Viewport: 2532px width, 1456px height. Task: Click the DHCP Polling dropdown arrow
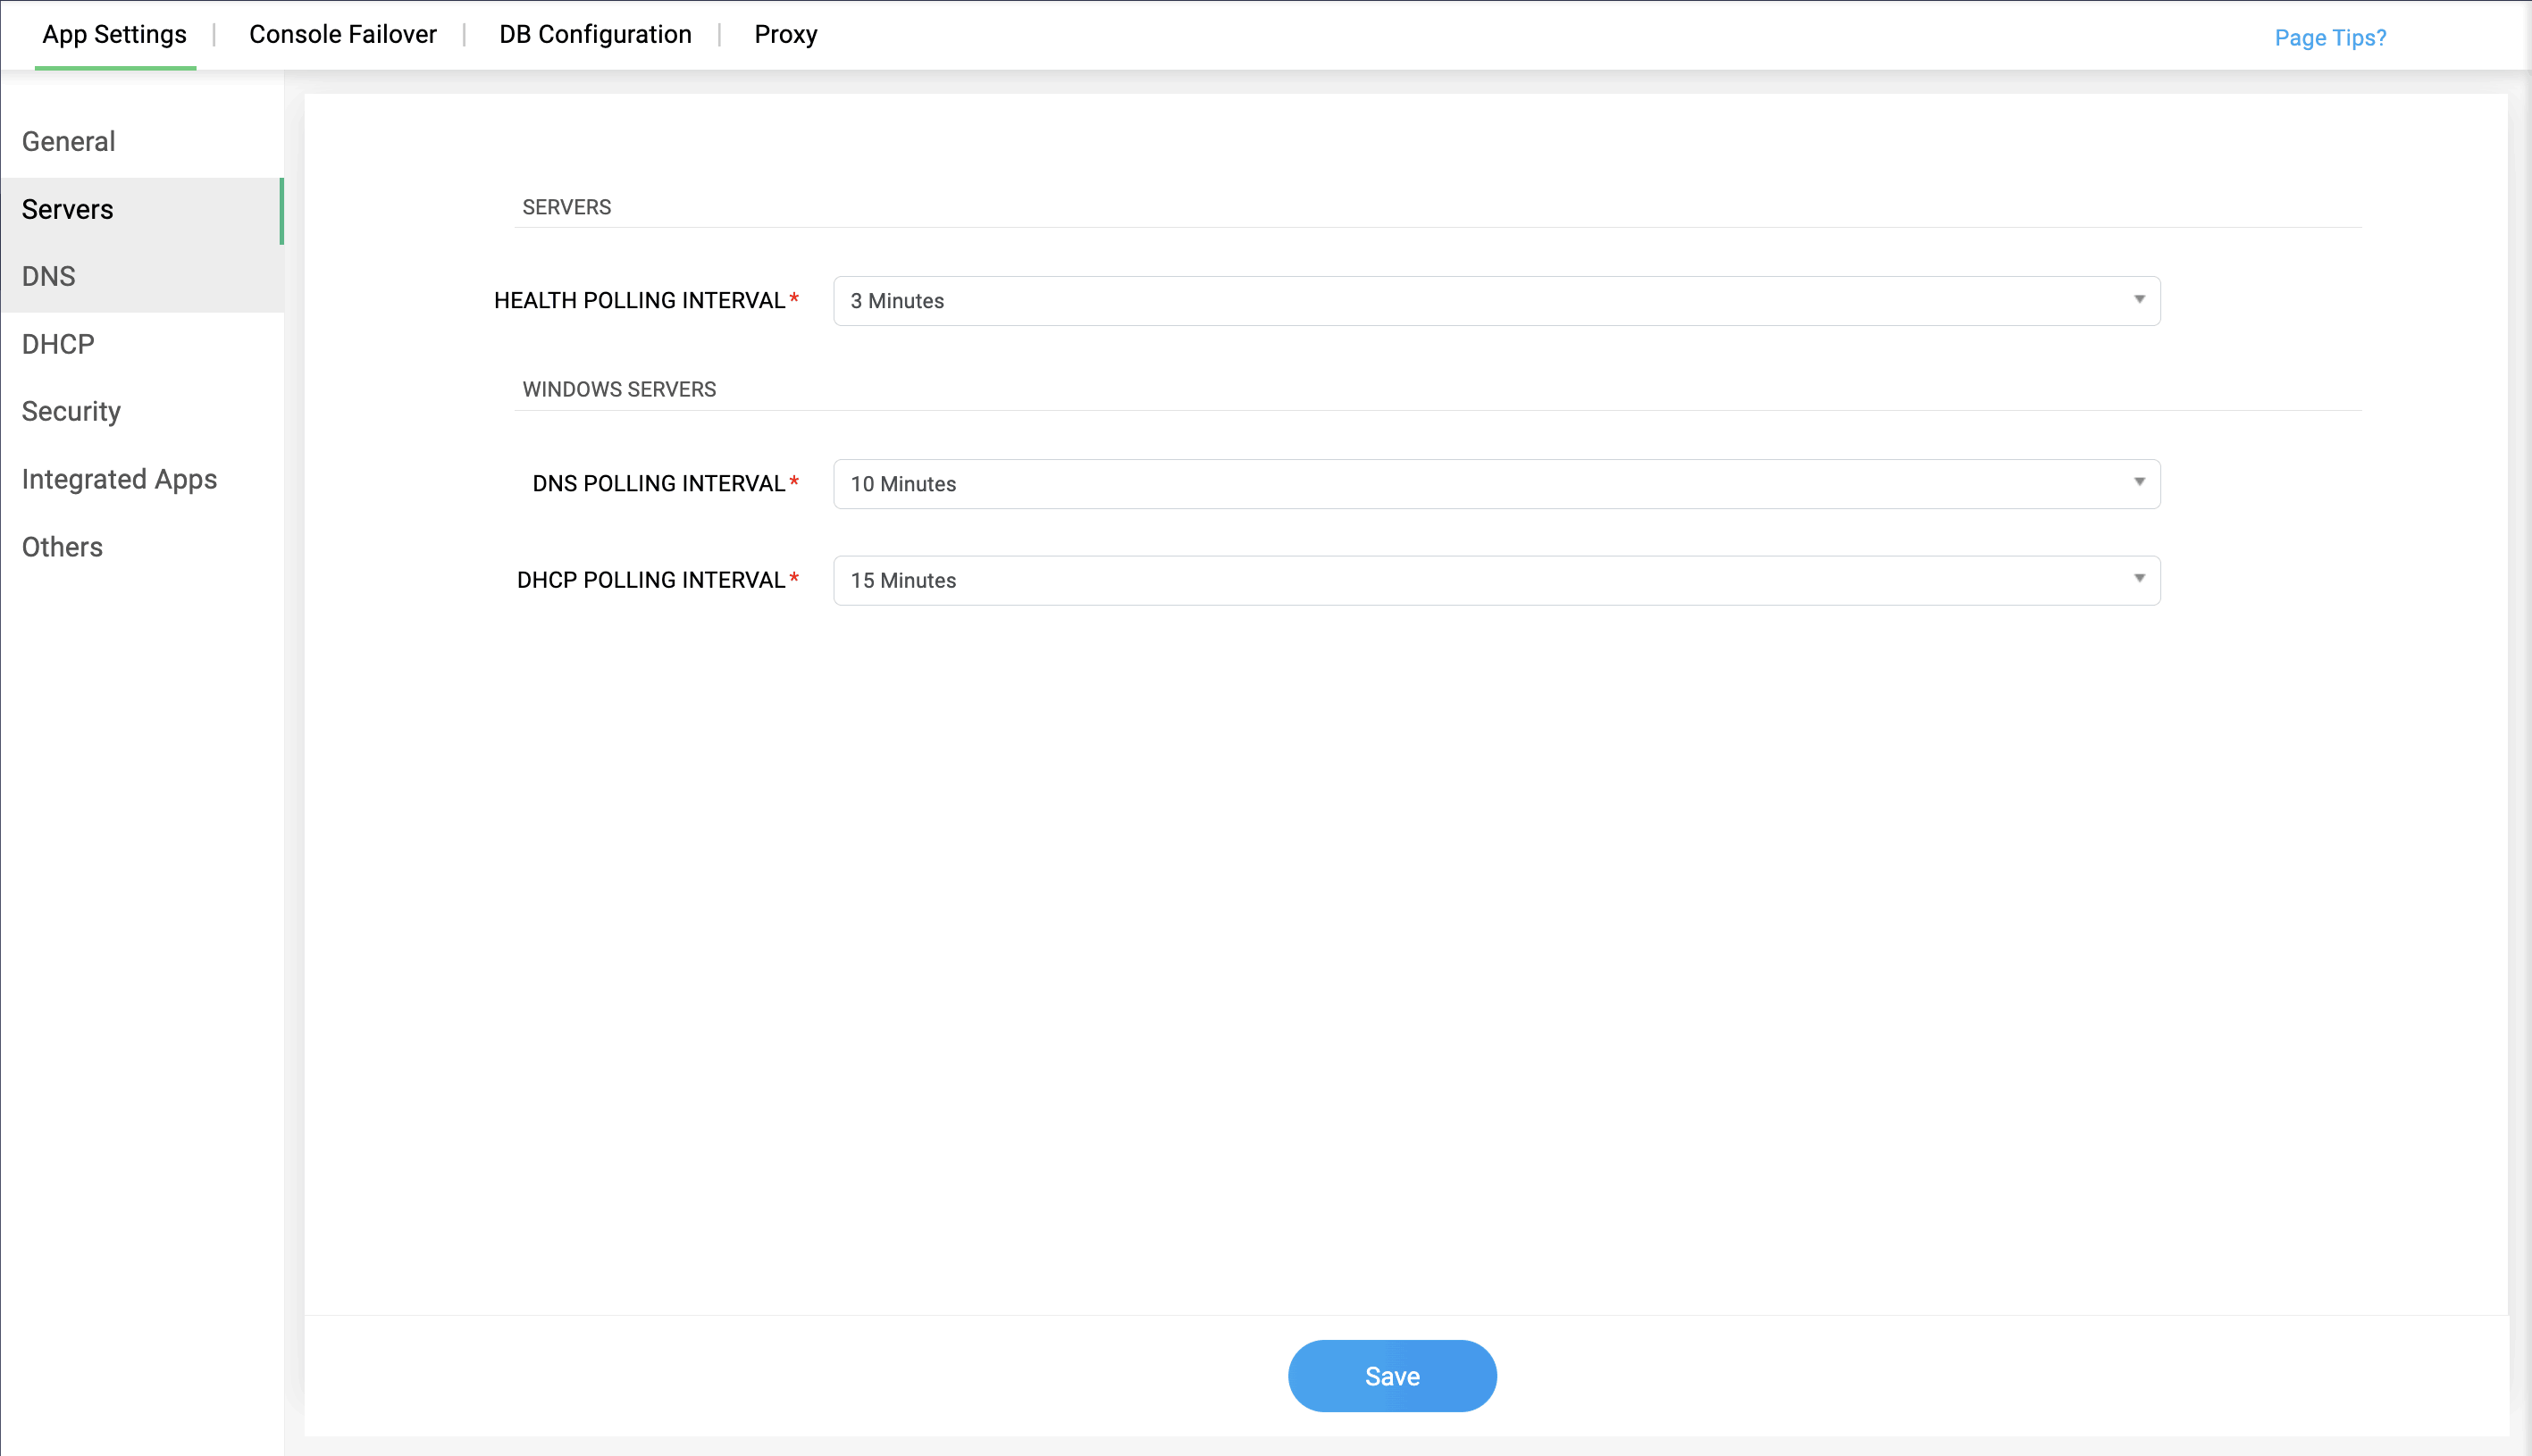point(2139,579)
